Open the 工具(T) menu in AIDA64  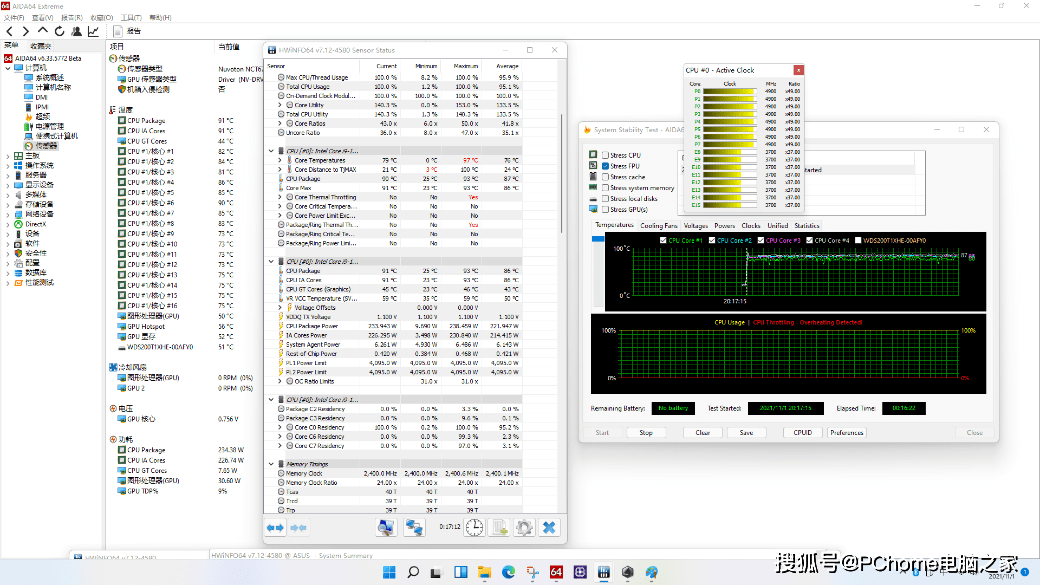[x=131, y=18]
